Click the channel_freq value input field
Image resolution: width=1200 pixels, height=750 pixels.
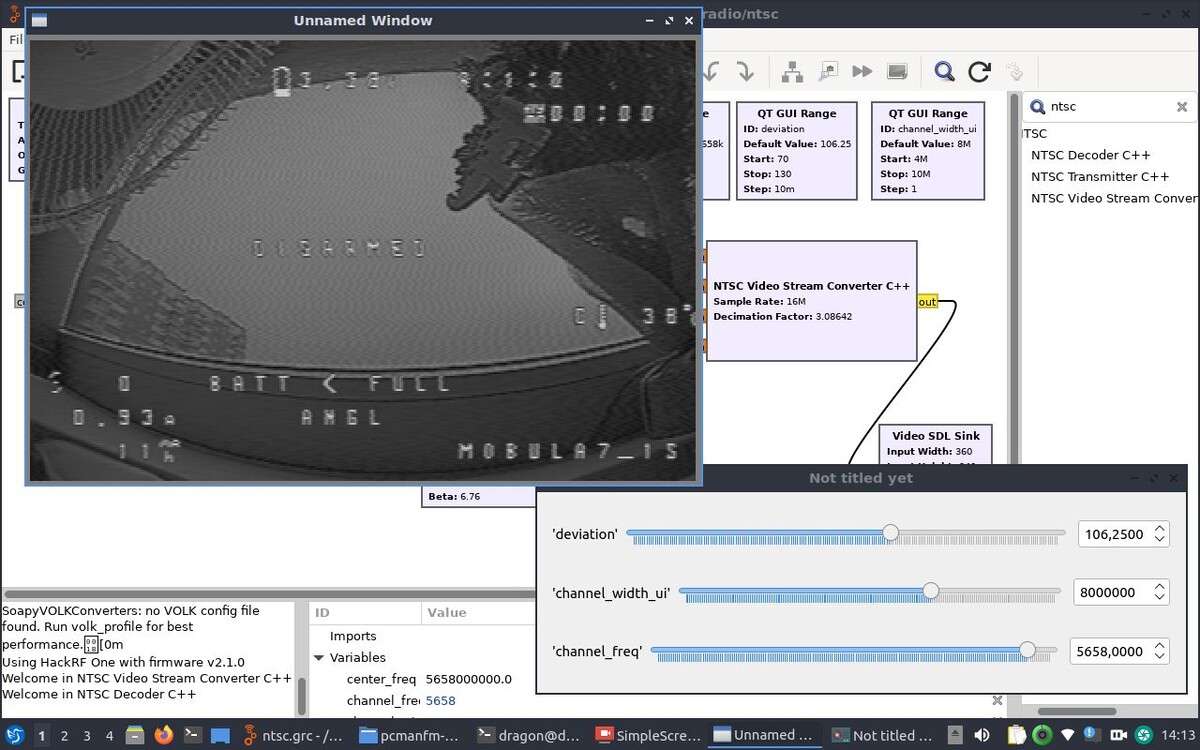click(1108, 651)
